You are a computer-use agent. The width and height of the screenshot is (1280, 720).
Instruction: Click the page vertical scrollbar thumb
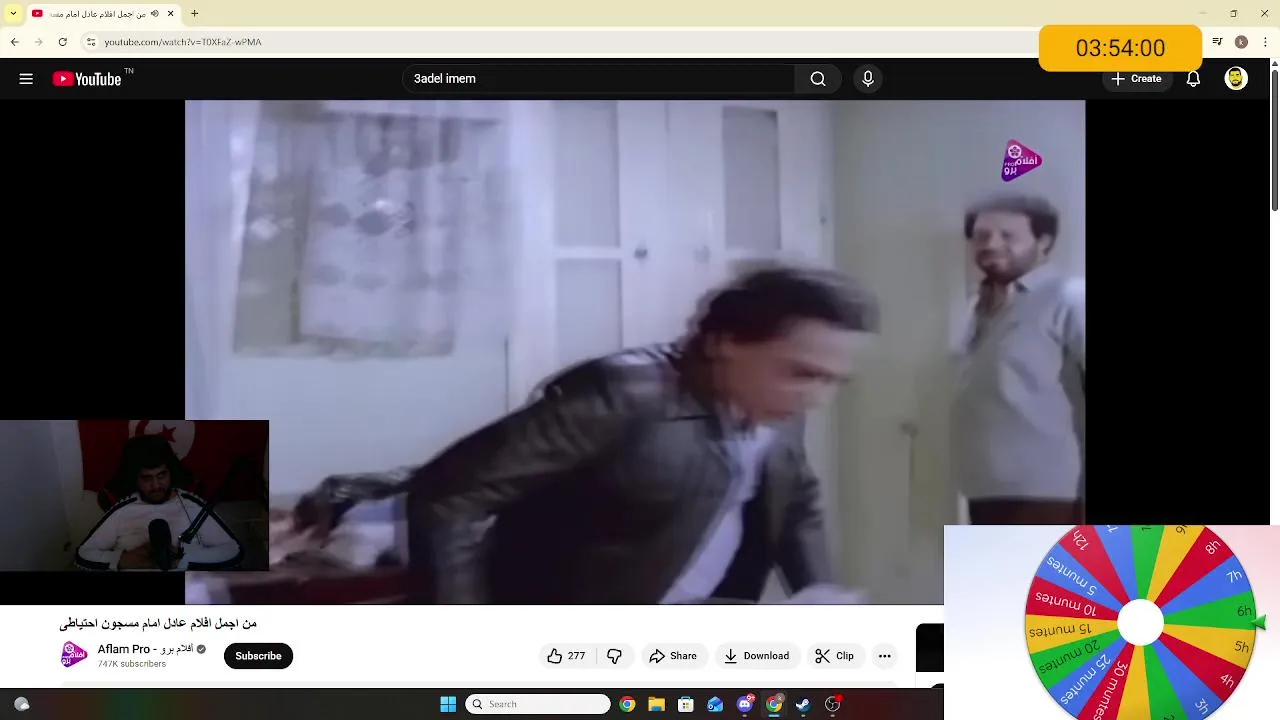1274,140
